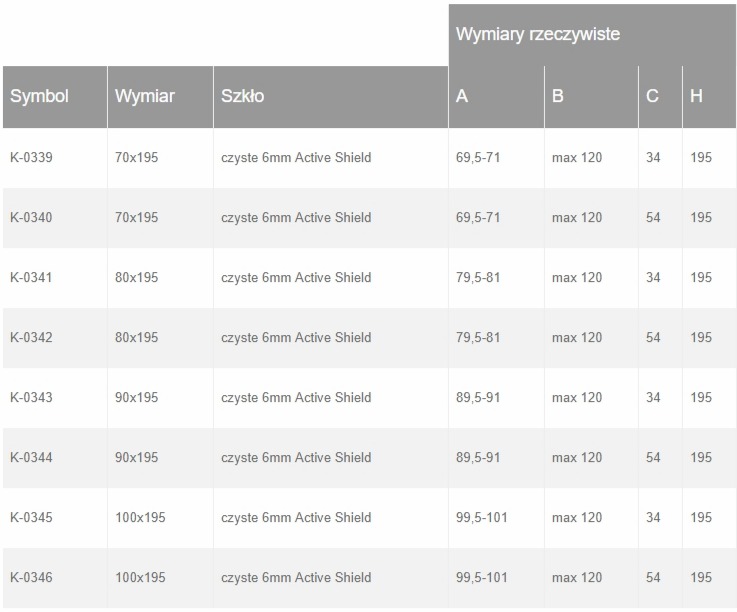Select the 99,5-101 value in K-0346 row

[x=483, y=578]
